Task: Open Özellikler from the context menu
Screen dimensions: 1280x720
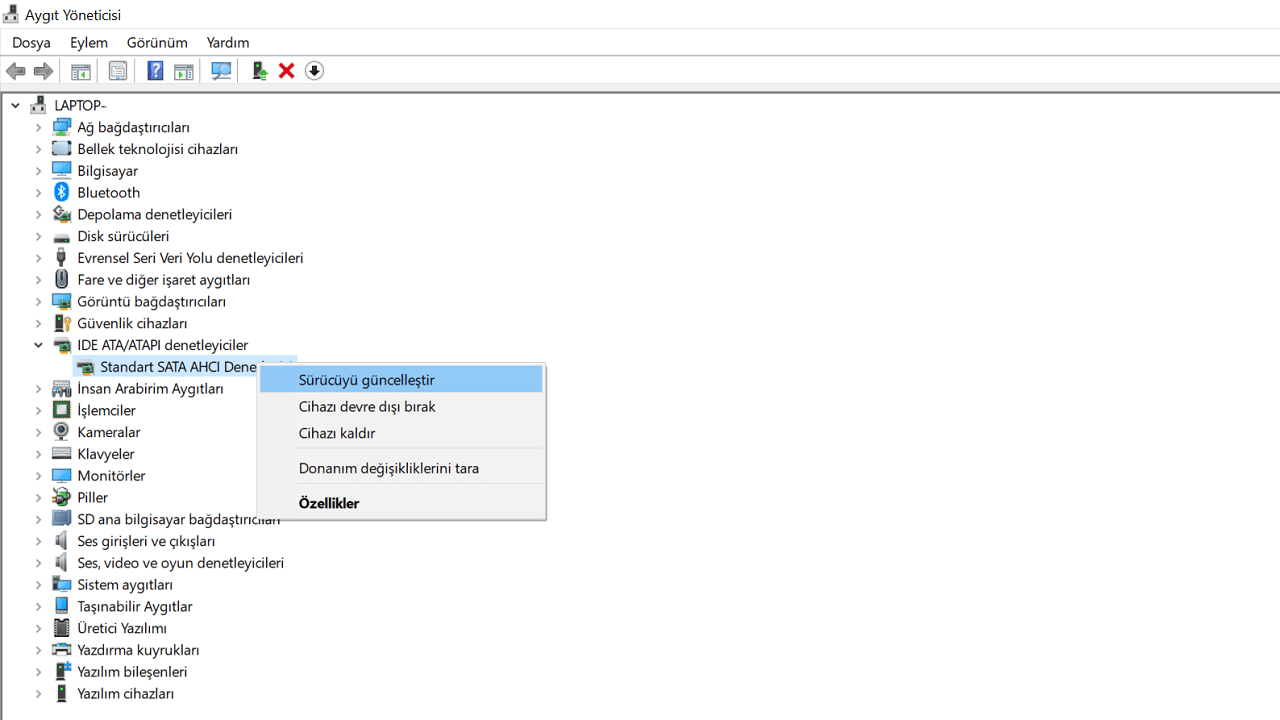Action: tap(328, 503)
